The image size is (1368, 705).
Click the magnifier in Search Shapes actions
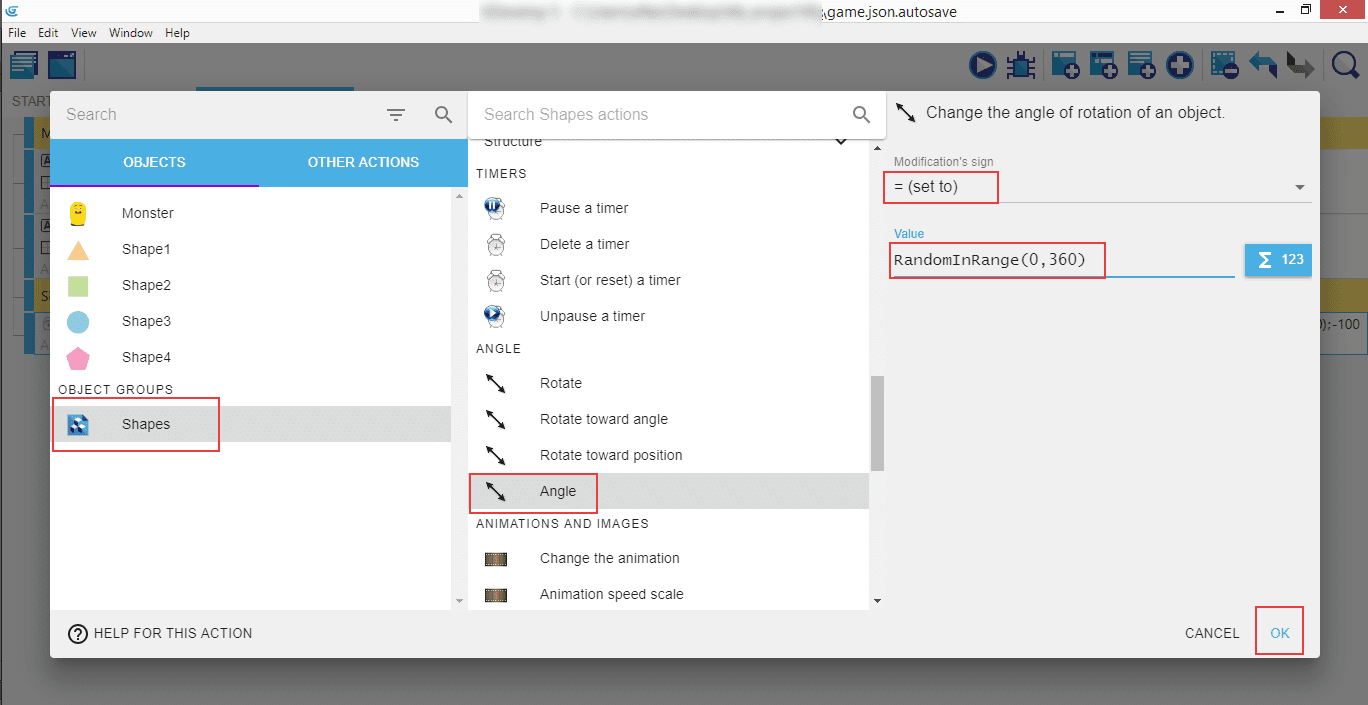tap(861, 115)
